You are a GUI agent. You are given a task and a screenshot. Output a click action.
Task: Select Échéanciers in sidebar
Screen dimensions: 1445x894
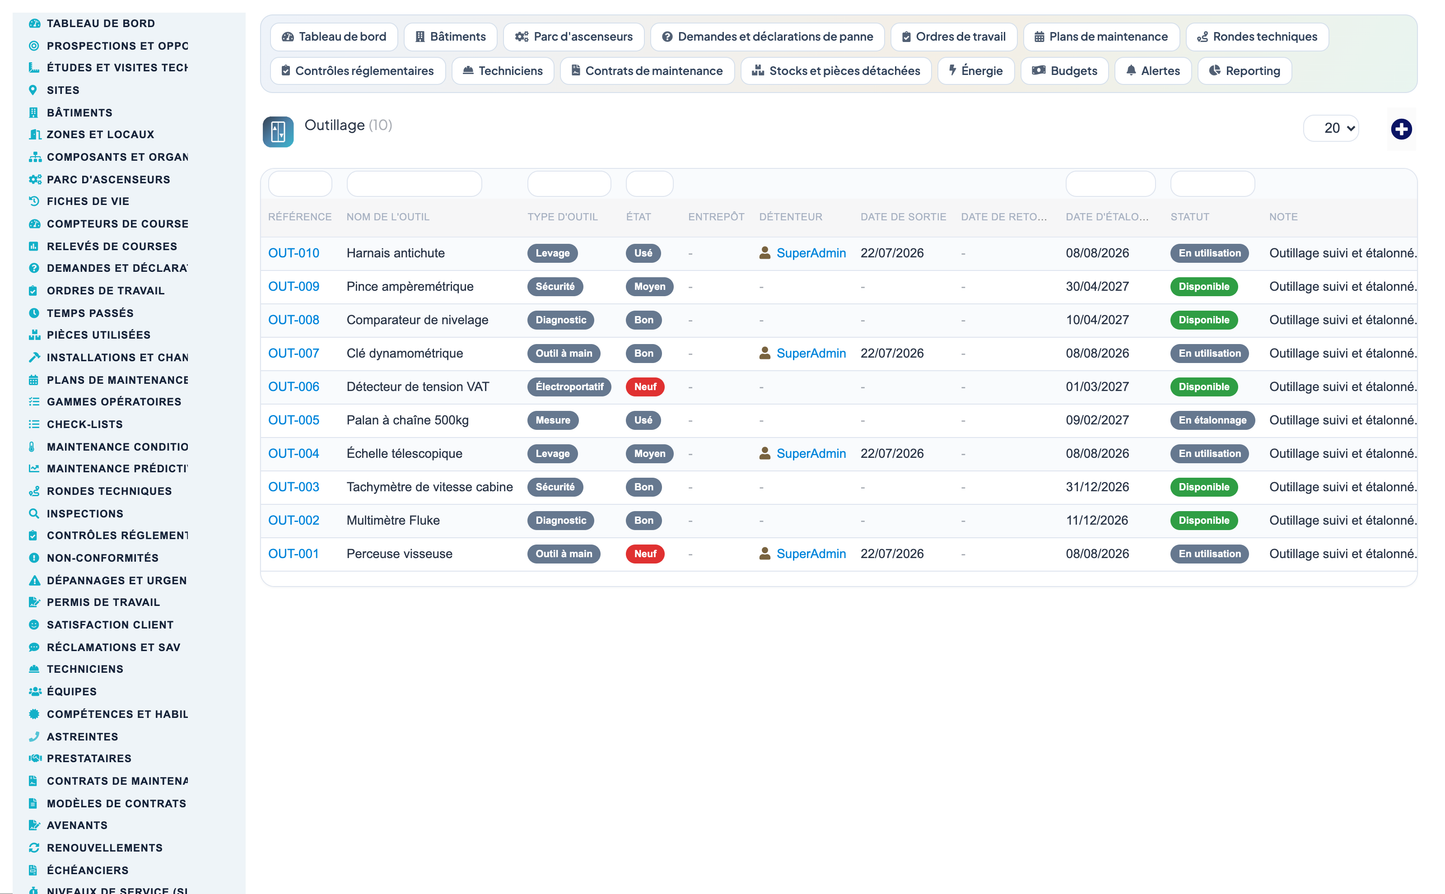(88, 870)
